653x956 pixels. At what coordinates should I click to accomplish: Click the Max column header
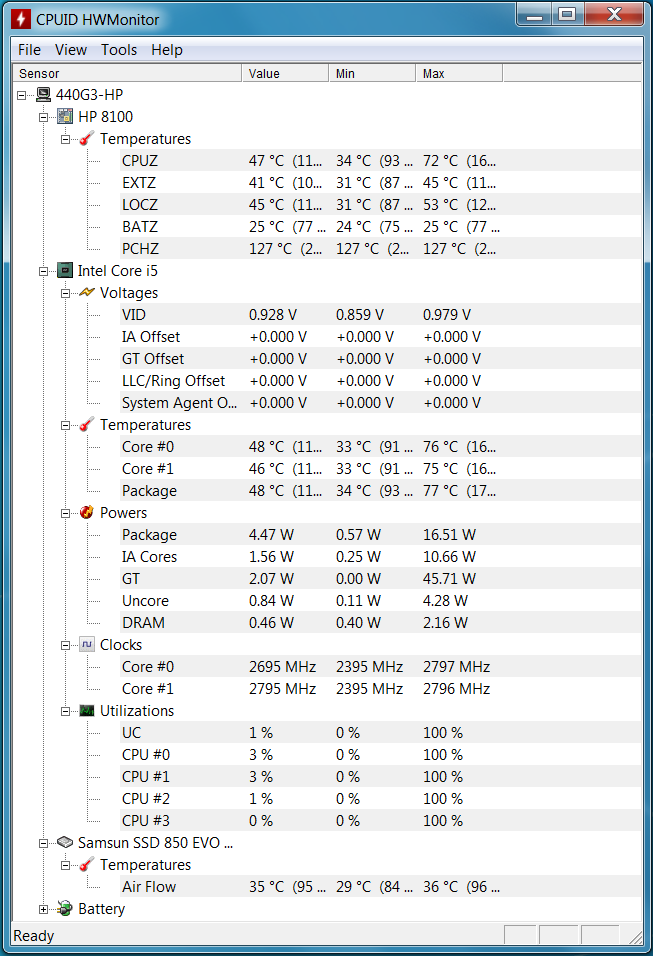(x=459, y=73)
